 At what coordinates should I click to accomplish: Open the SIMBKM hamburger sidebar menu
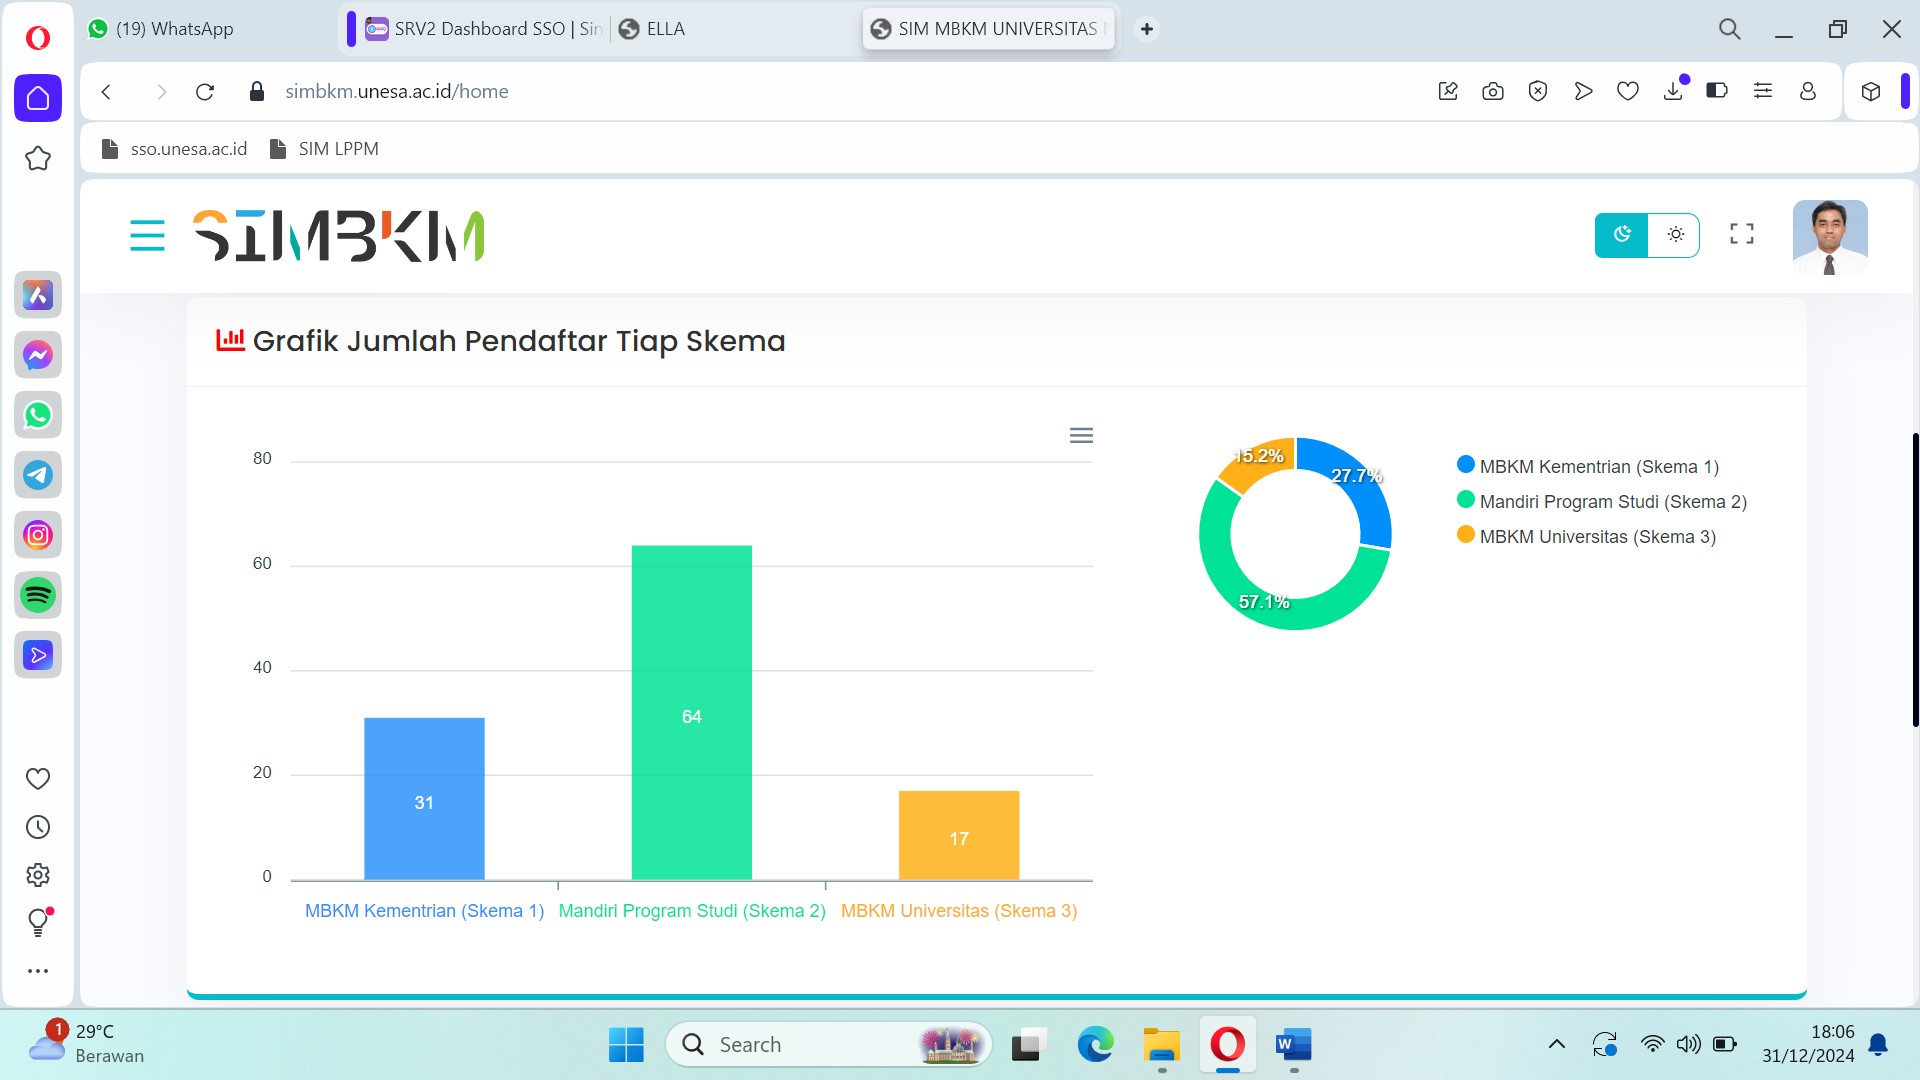coord(147,236)
